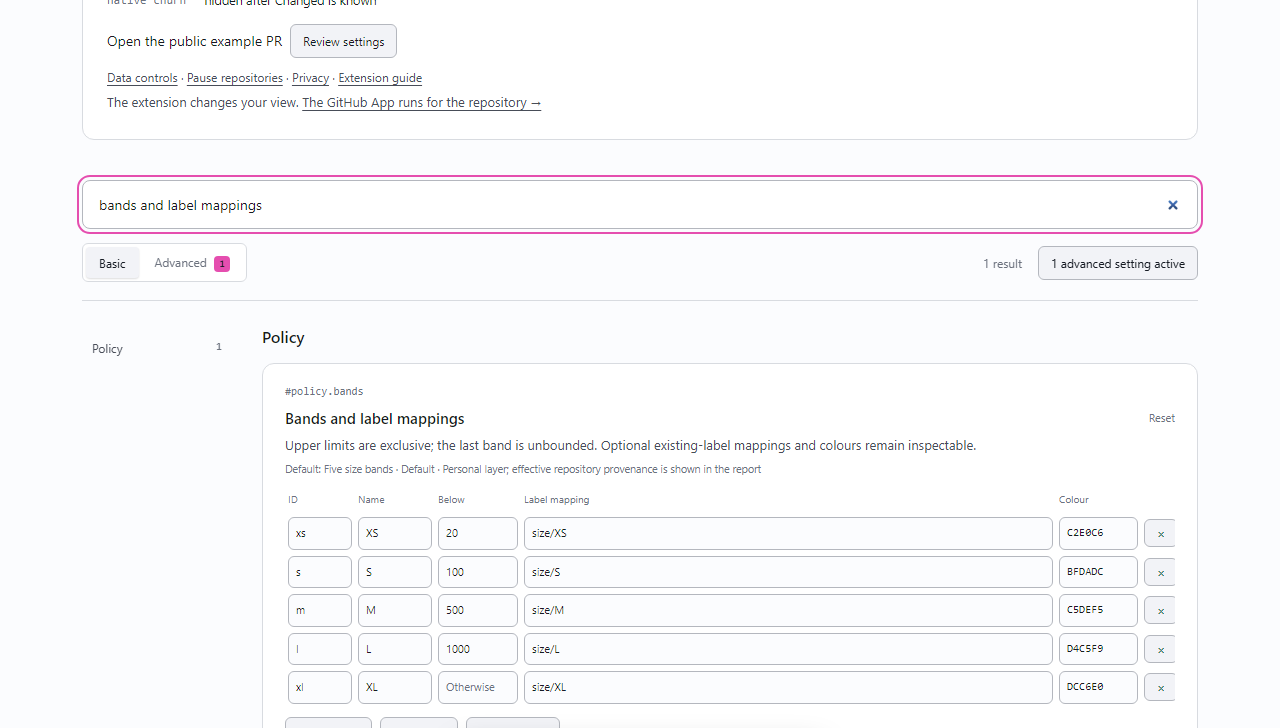Edit the XS name field

(x=395, y=533)
